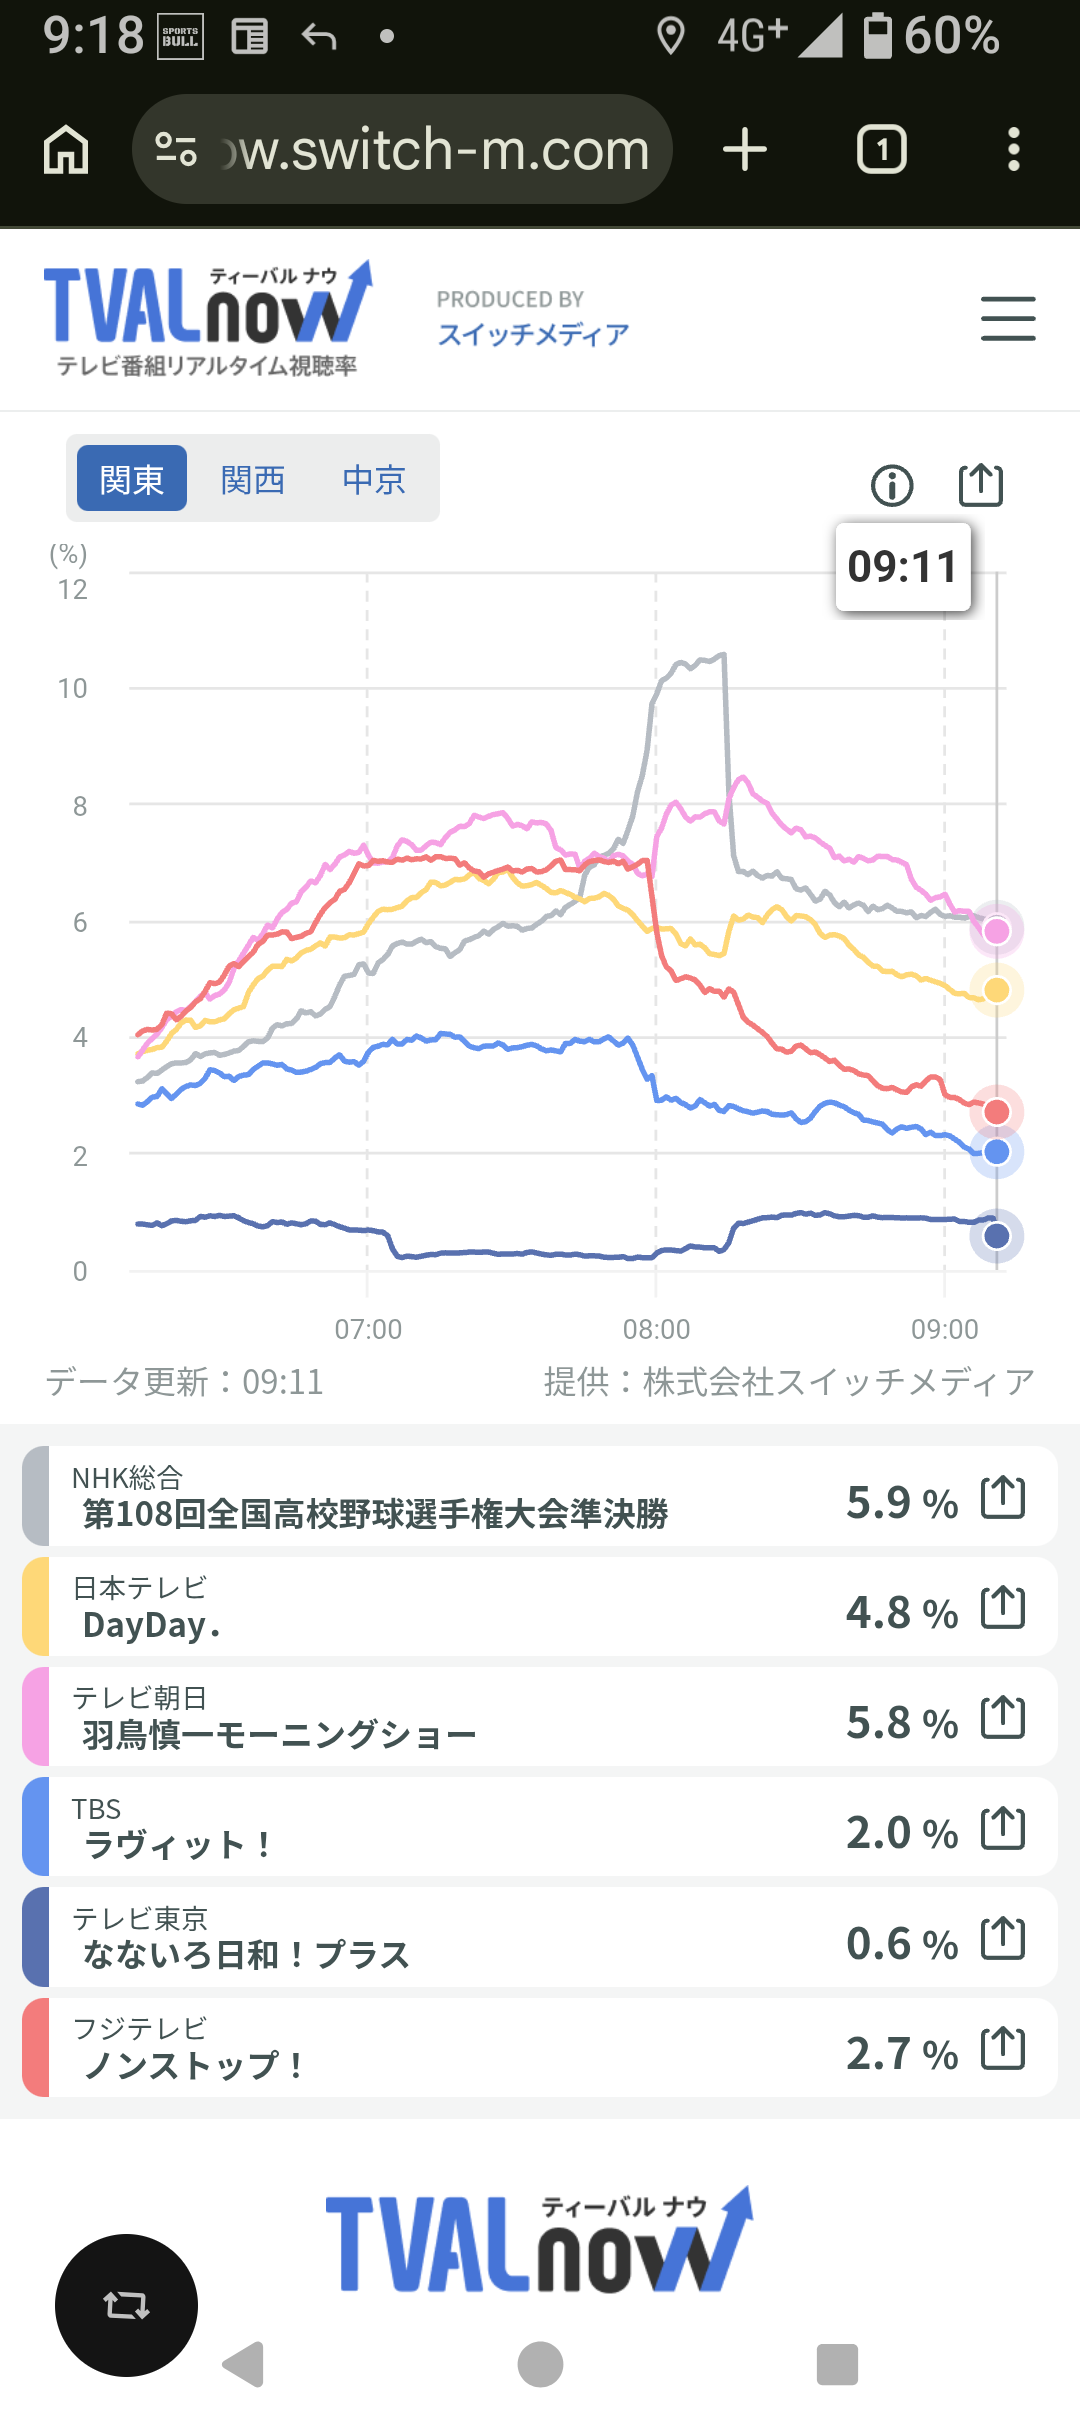Select the 関東 region tab
The height and width of the screenshot is (2432, 1080).
coord(132,479)
